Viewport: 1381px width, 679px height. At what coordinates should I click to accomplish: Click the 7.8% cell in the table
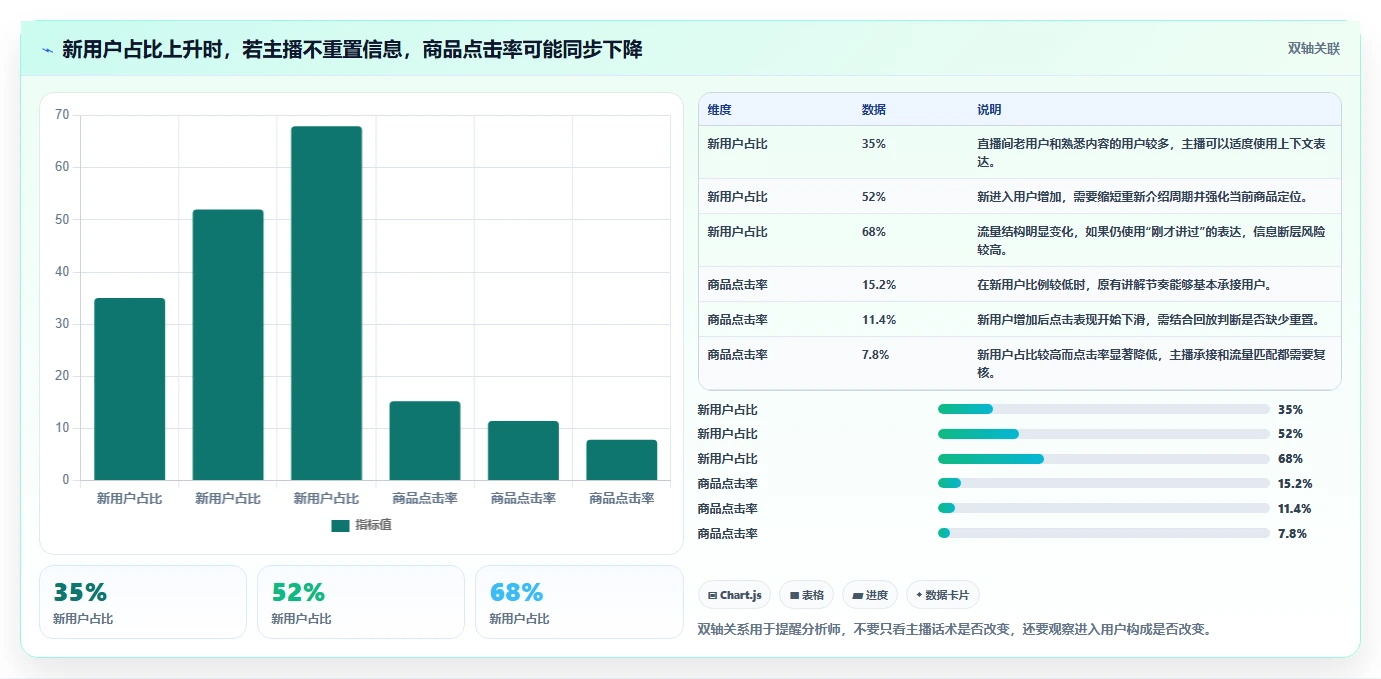coord(875,355)
